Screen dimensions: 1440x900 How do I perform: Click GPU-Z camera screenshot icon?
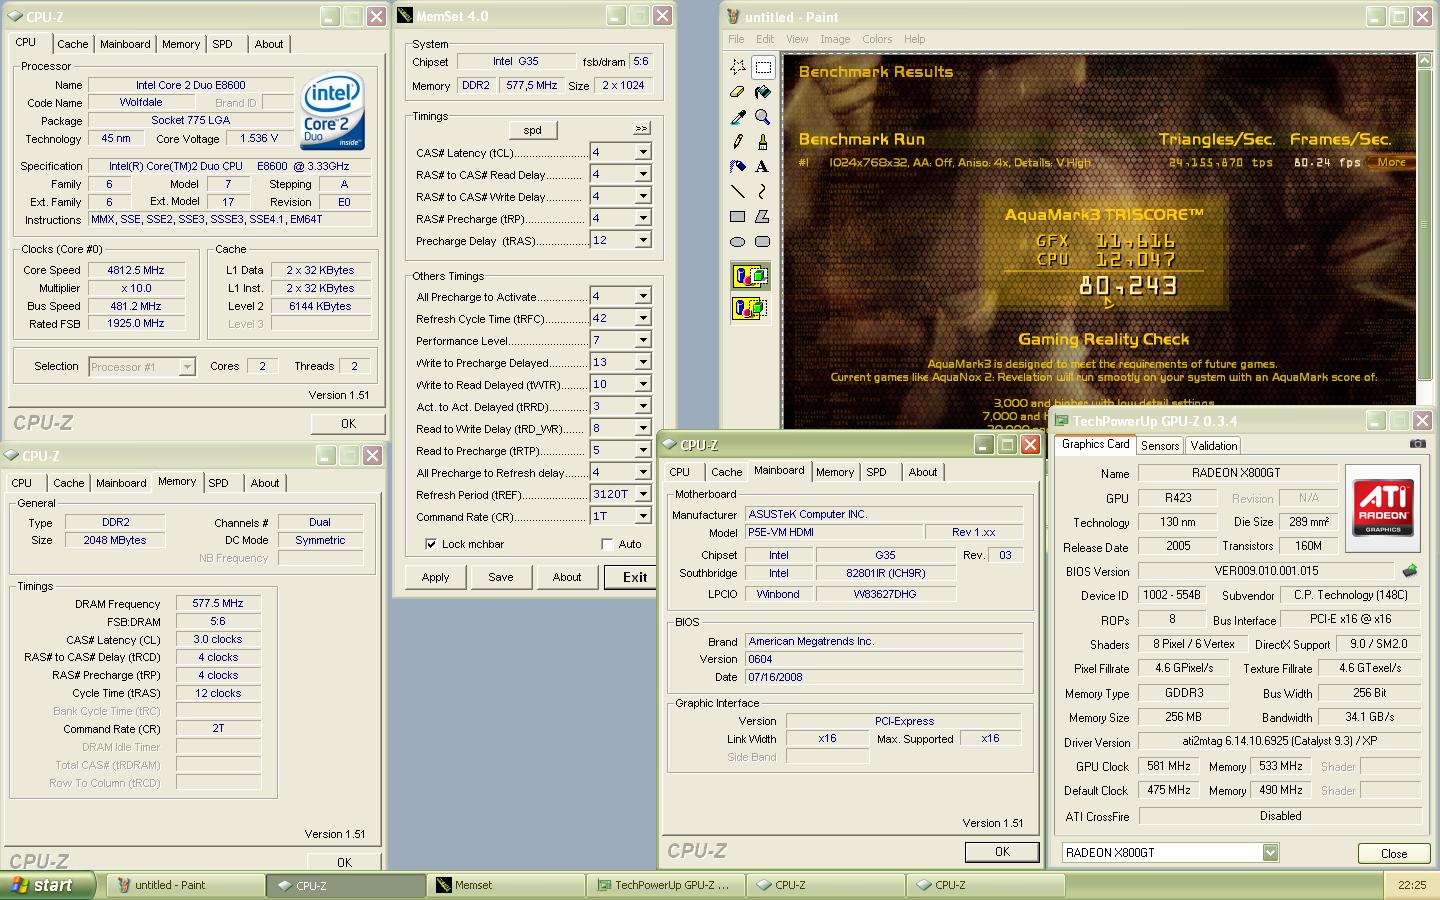(x=1418, y=444)
